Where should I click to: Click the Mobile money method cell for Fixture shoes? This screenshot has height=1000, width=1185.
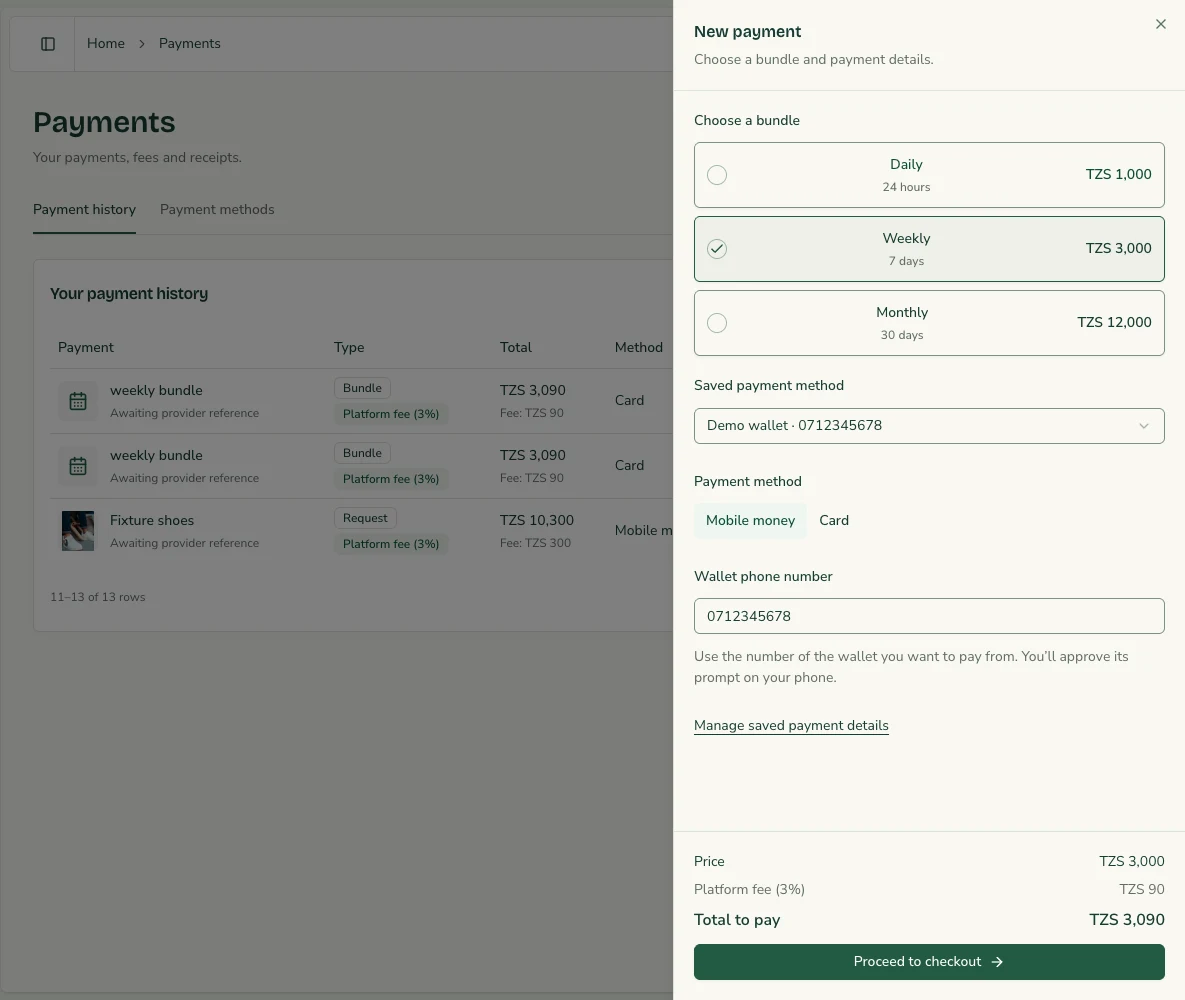[x=643, y=531]
